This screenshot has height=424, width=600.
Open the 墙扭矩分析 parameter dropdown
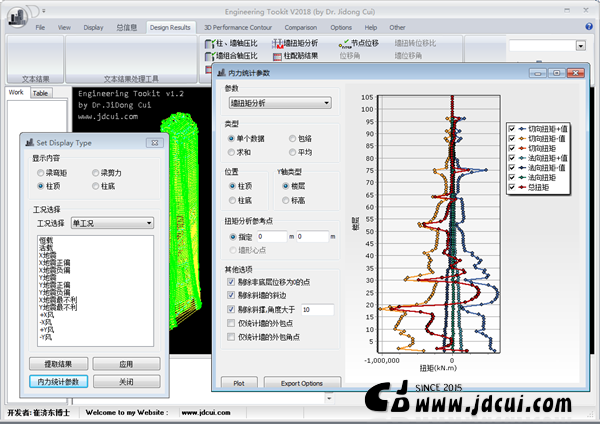point(280,103)
